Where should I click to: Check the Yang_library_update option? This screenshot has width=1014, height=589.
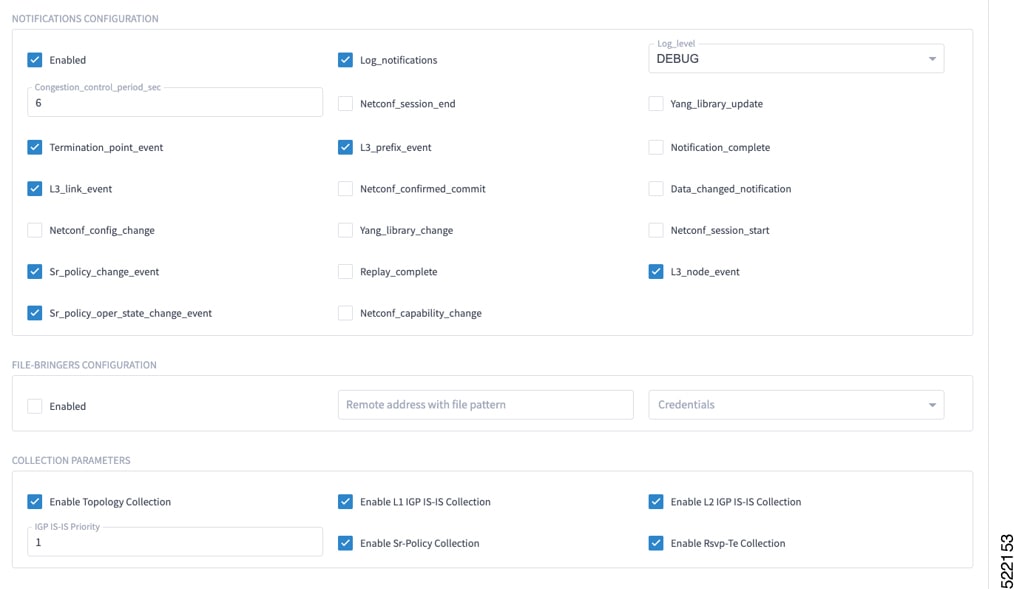click(x=656, y=103)
